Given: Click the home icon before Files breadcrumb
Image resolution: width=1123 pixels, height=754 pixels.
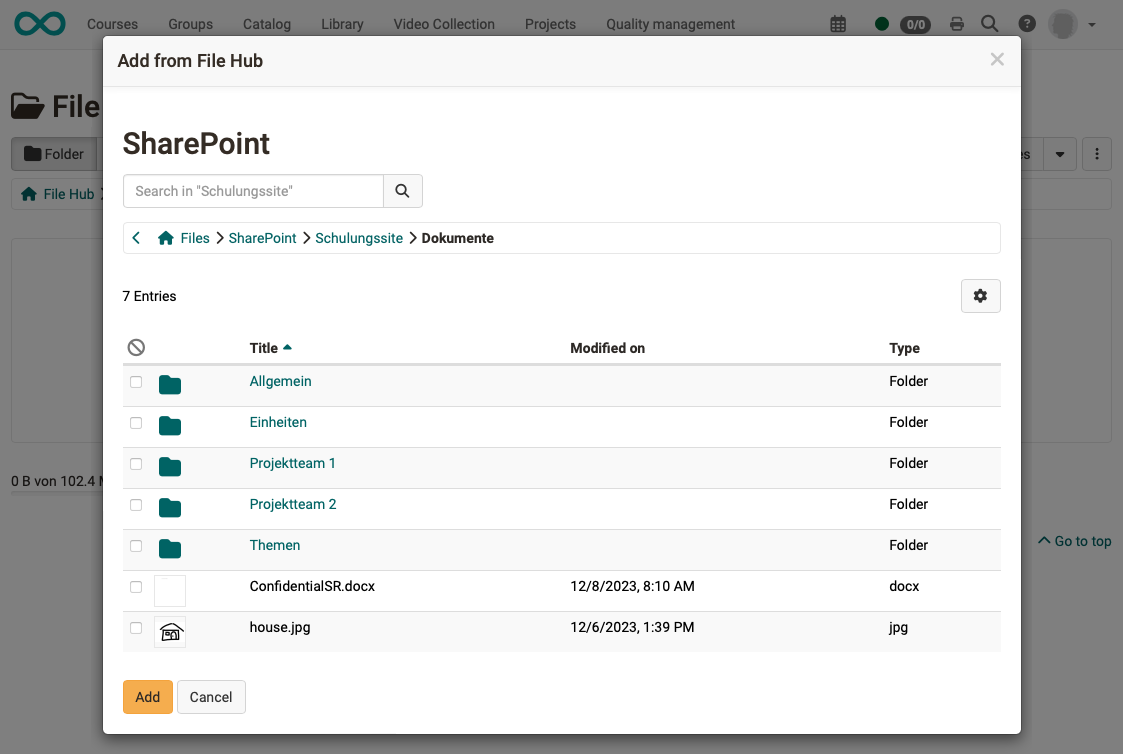Looking at the screenshot, I should [x=166, y=238].
